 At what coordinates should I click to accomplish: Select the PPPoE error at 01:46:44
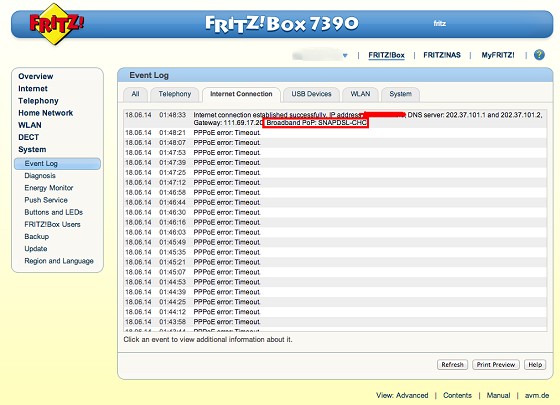point(335,202)
